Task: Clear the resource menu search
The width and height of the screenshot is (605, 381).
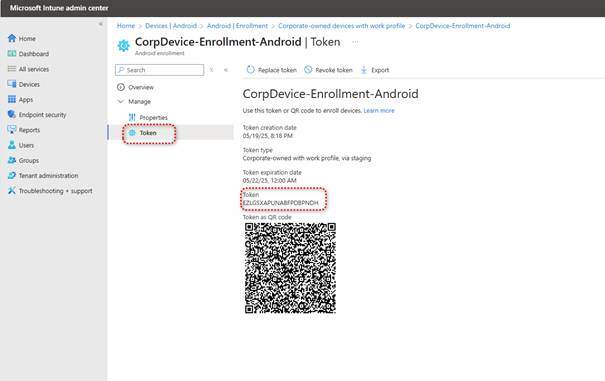Action: click(211, 70)
